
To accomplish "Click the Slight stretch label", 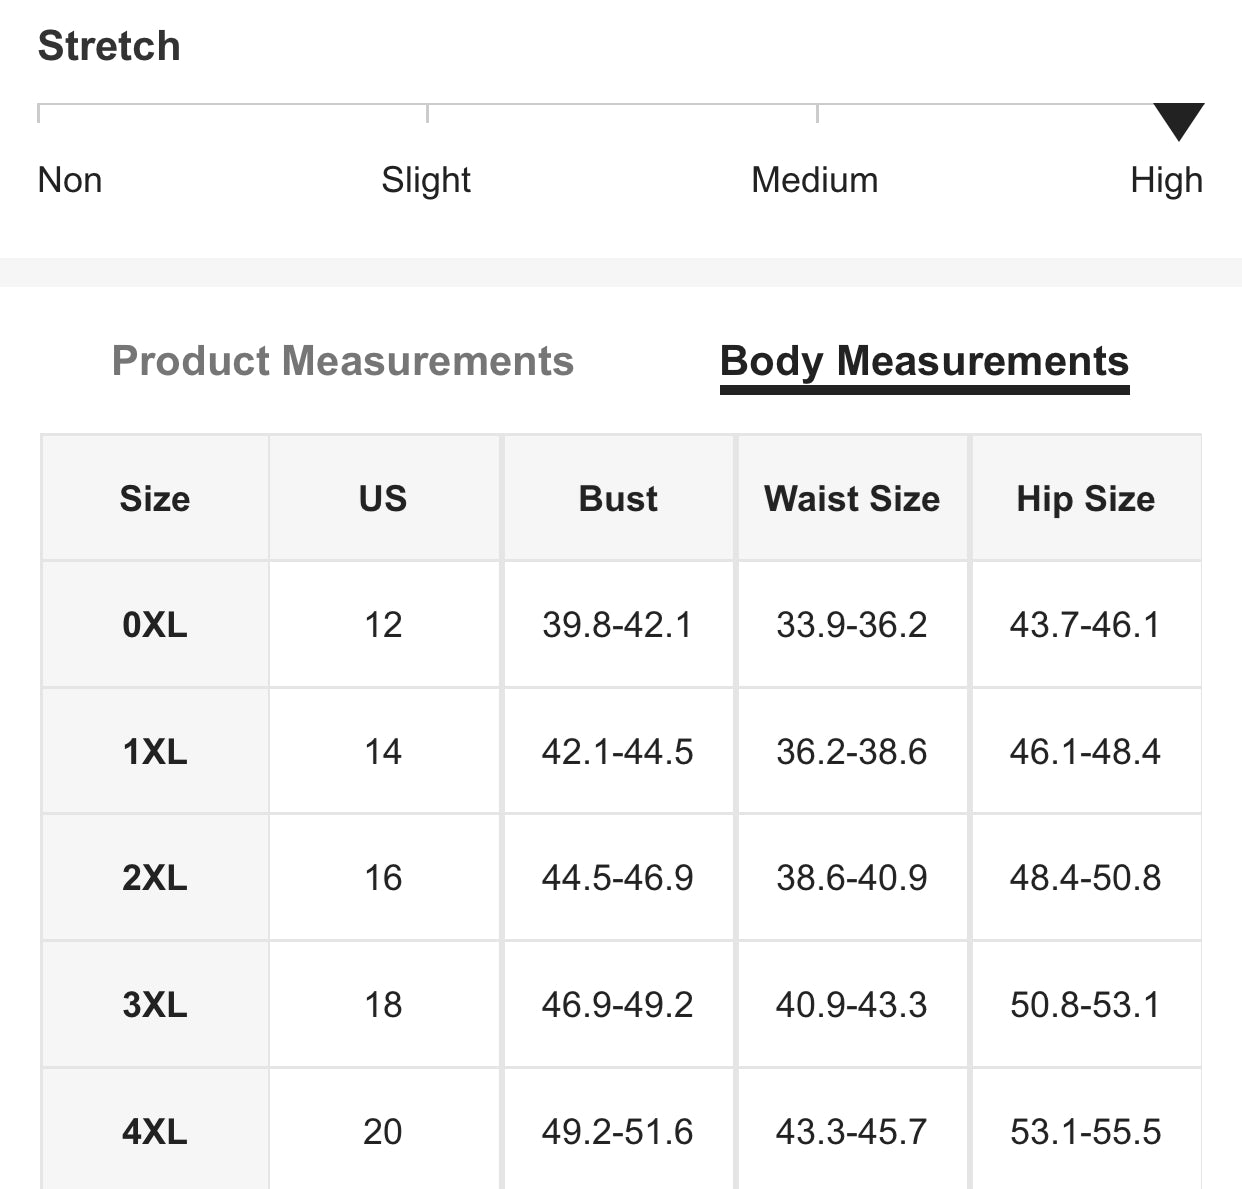I will coord(426,180).
